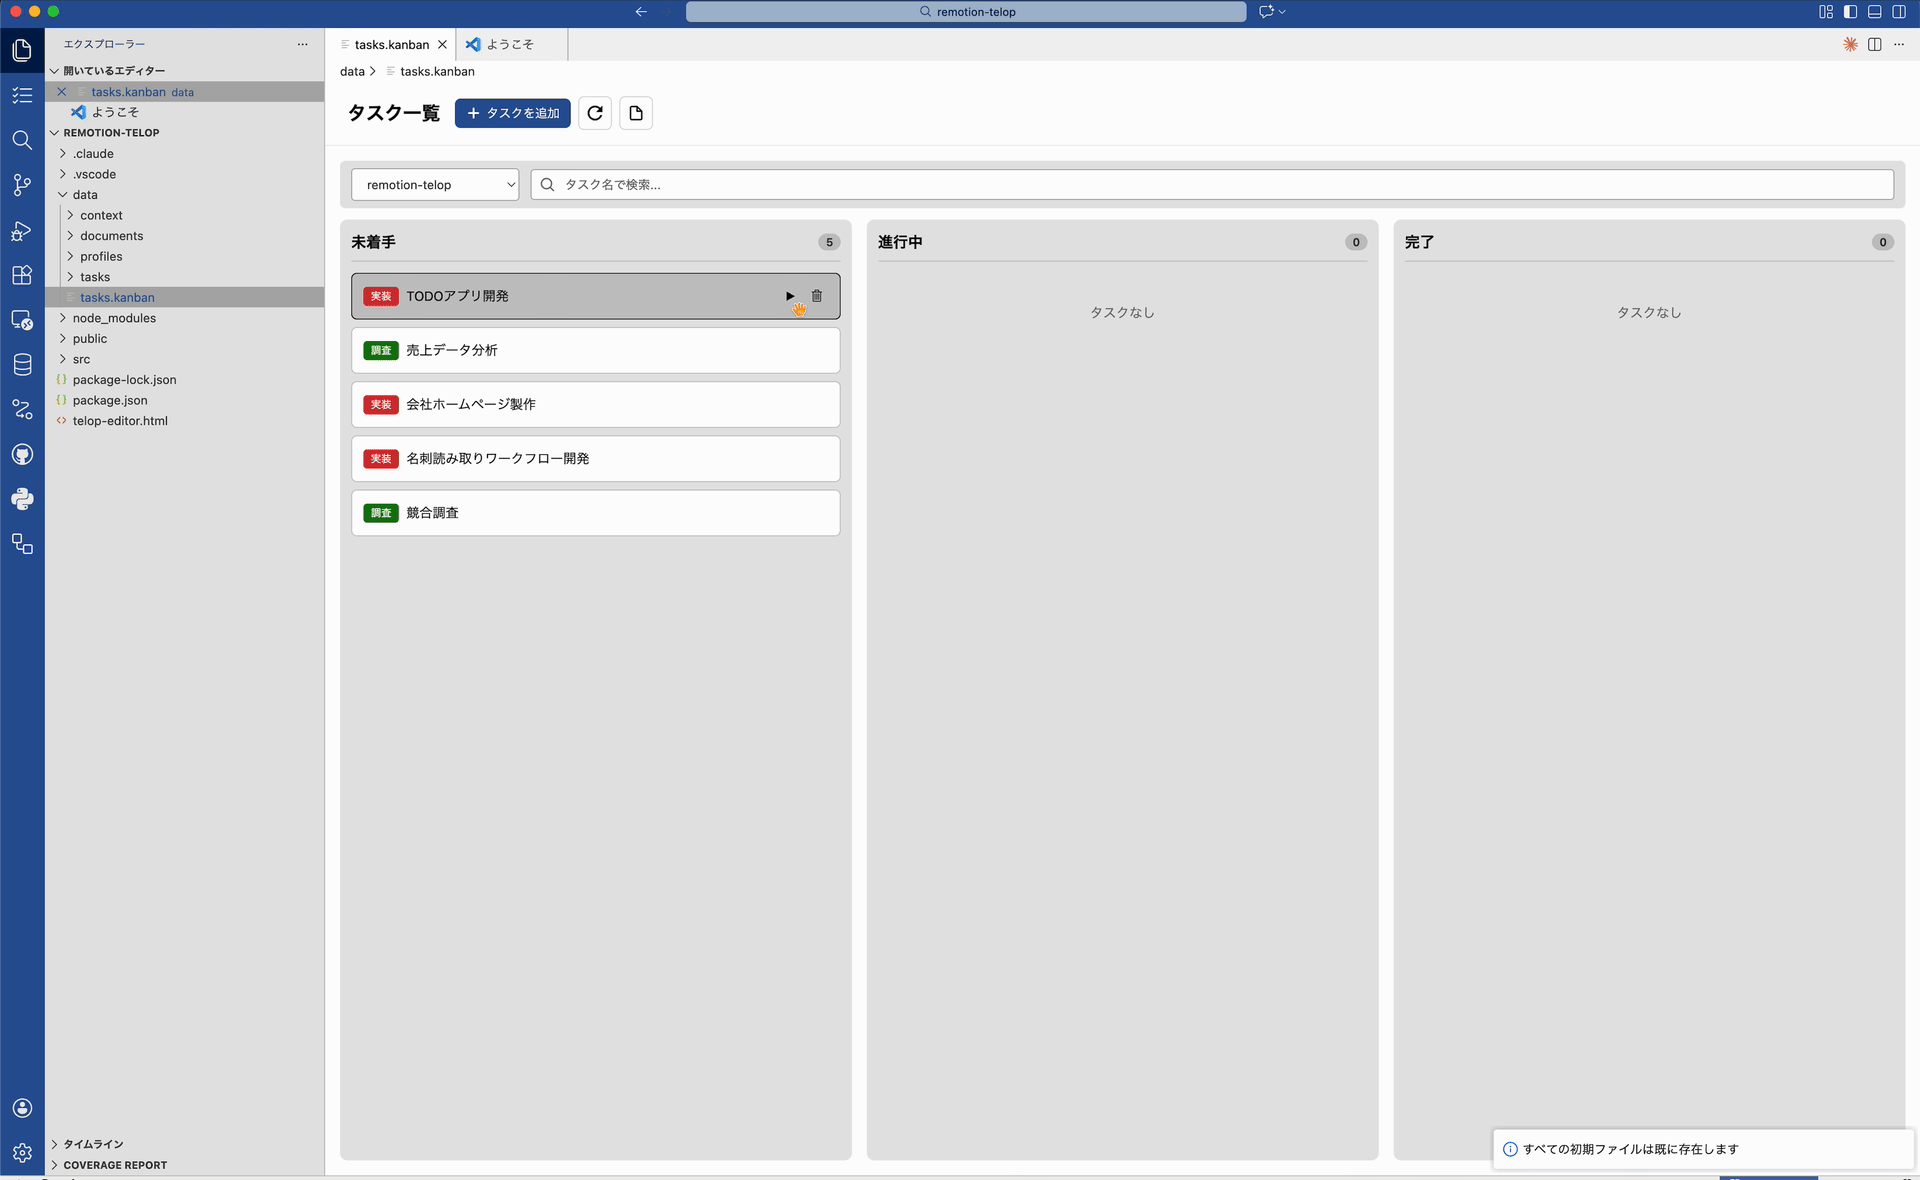Click inside the タスク名で検索 search field

pos(1000,184)
